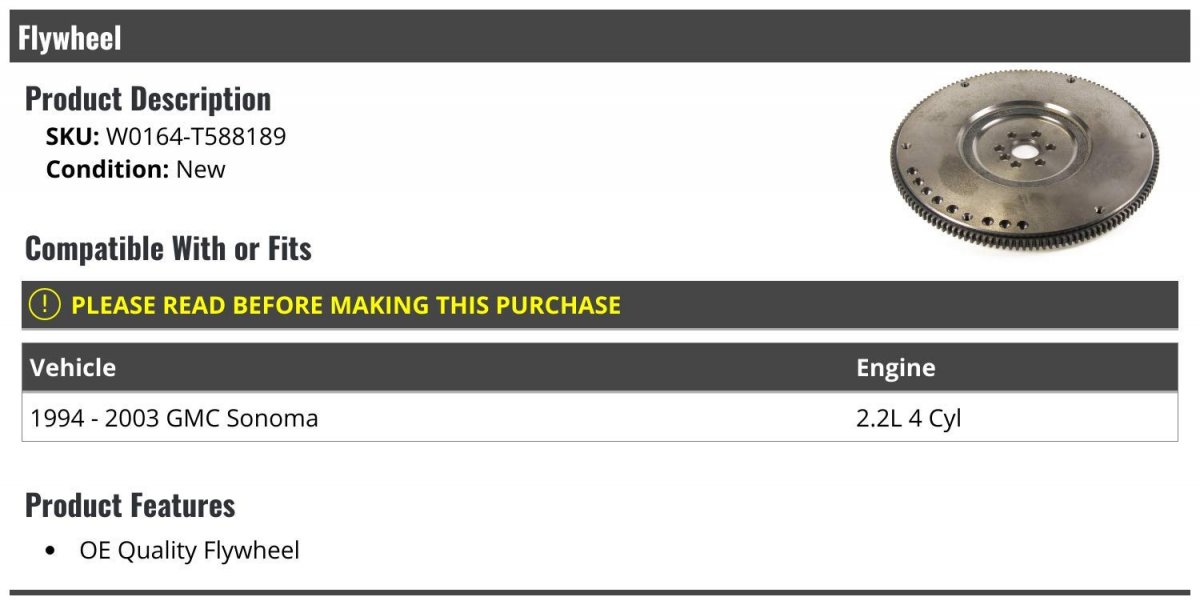The image size is (1200, 605).
Task: Click the Product Description heading
Action: (x=148, y=99)
